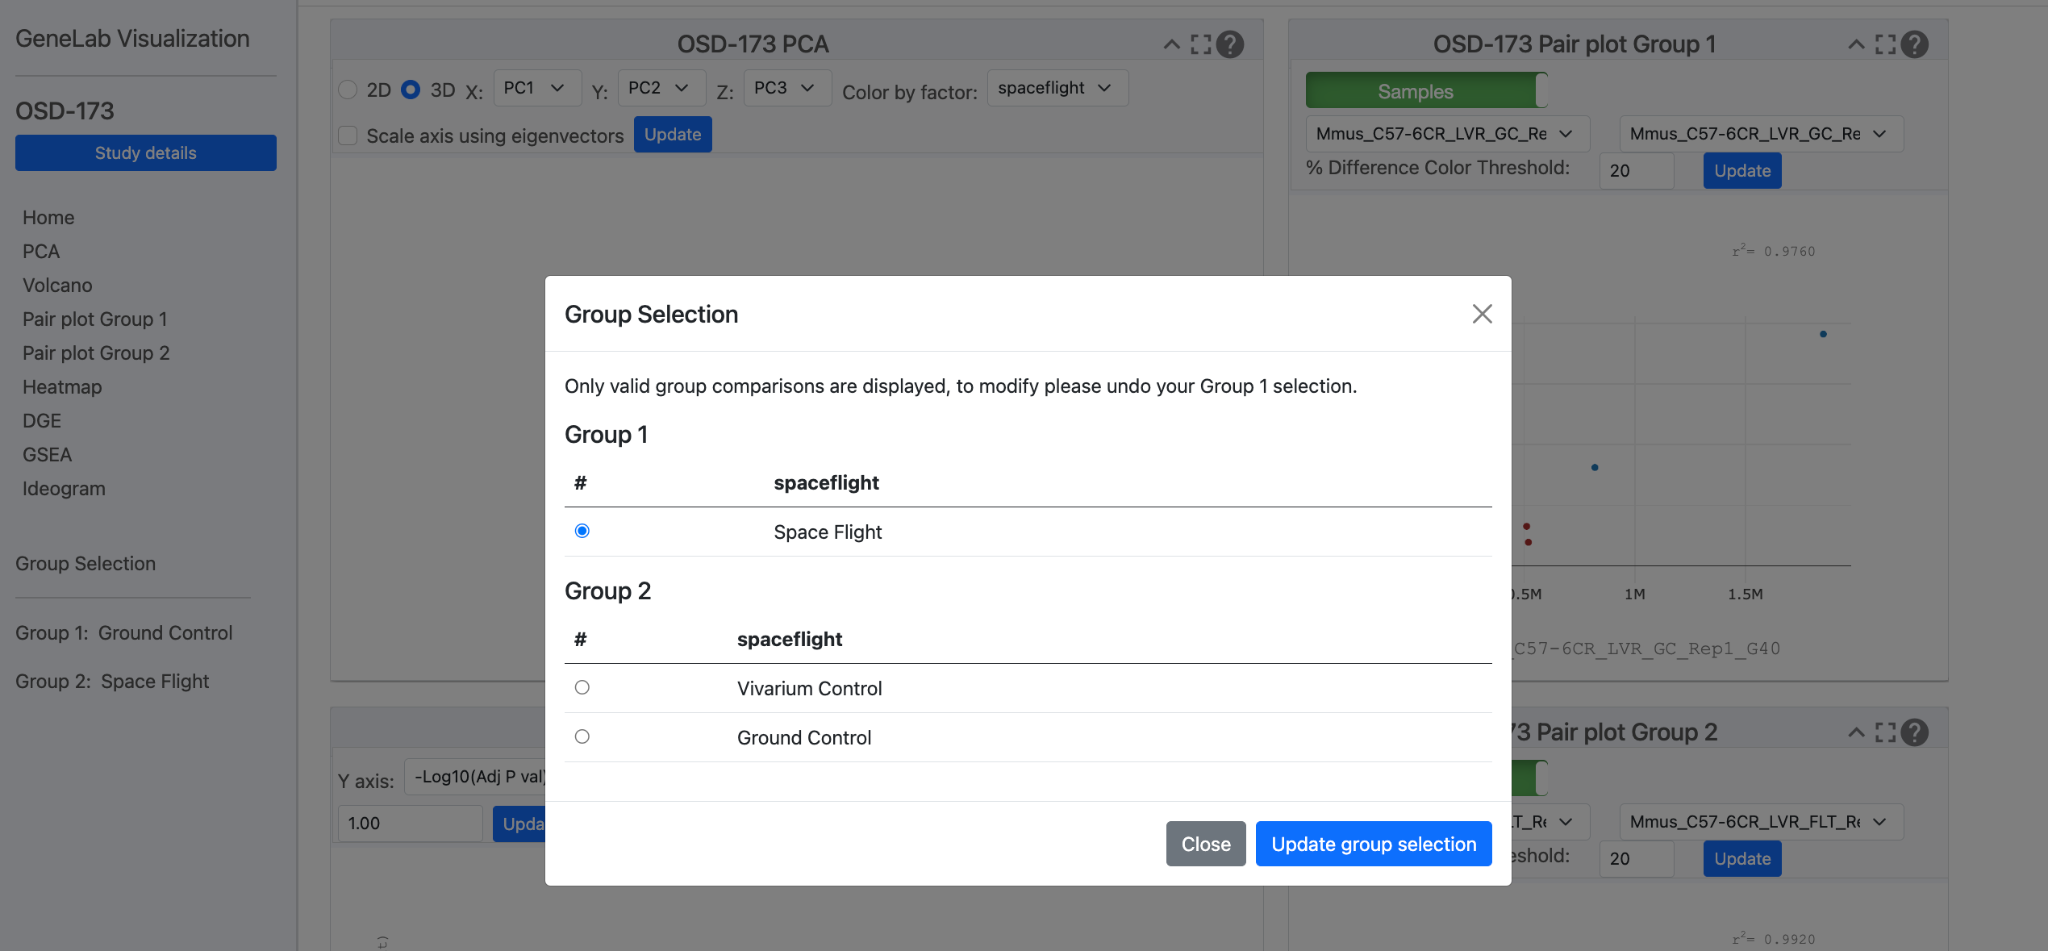This screenshot has height=951, width=2048.
Task: Open Color by factor spaceflight dropdown
Action: tap(1057, 88)
